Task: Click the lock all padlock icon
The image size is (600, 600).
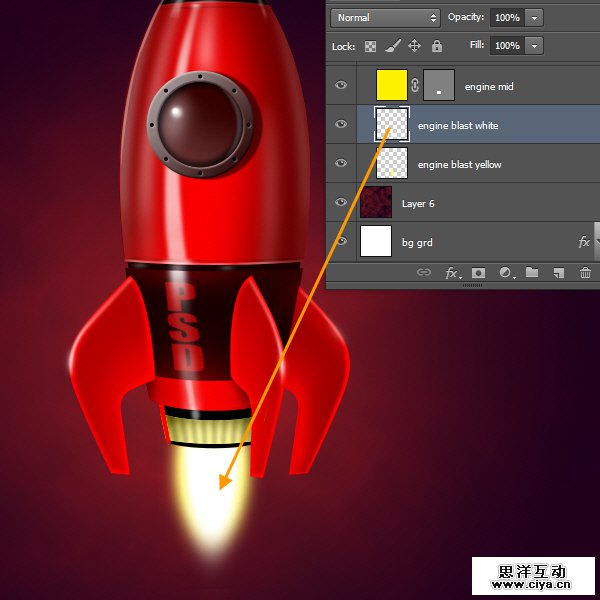Action: 436,46
